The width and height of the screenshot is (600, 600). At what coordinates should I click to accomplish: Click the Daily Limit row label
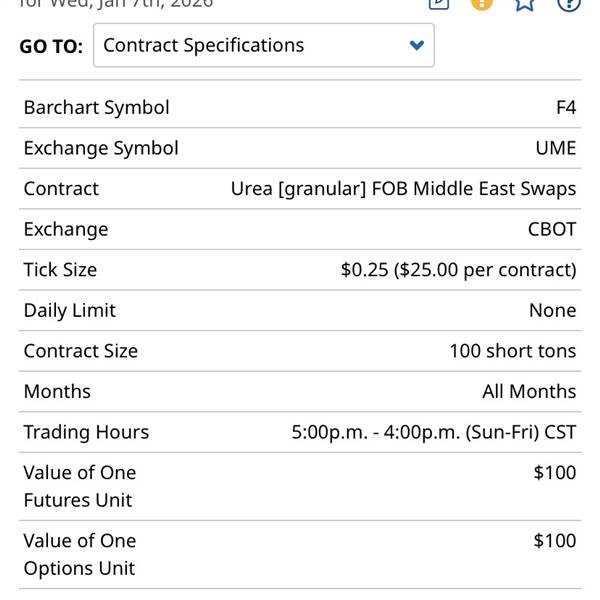tap(70, 310)
